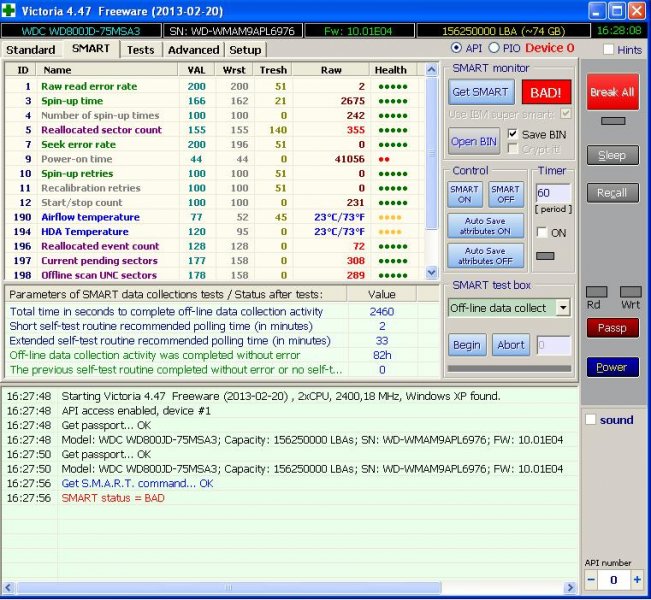Enable the sound checkbox

[x=591, y=420]
